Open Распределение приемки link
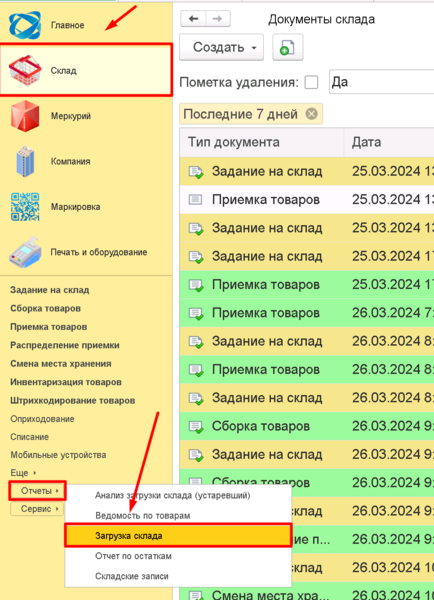Image resolution: width=434 pixels, height=600 pixels. 65,345
